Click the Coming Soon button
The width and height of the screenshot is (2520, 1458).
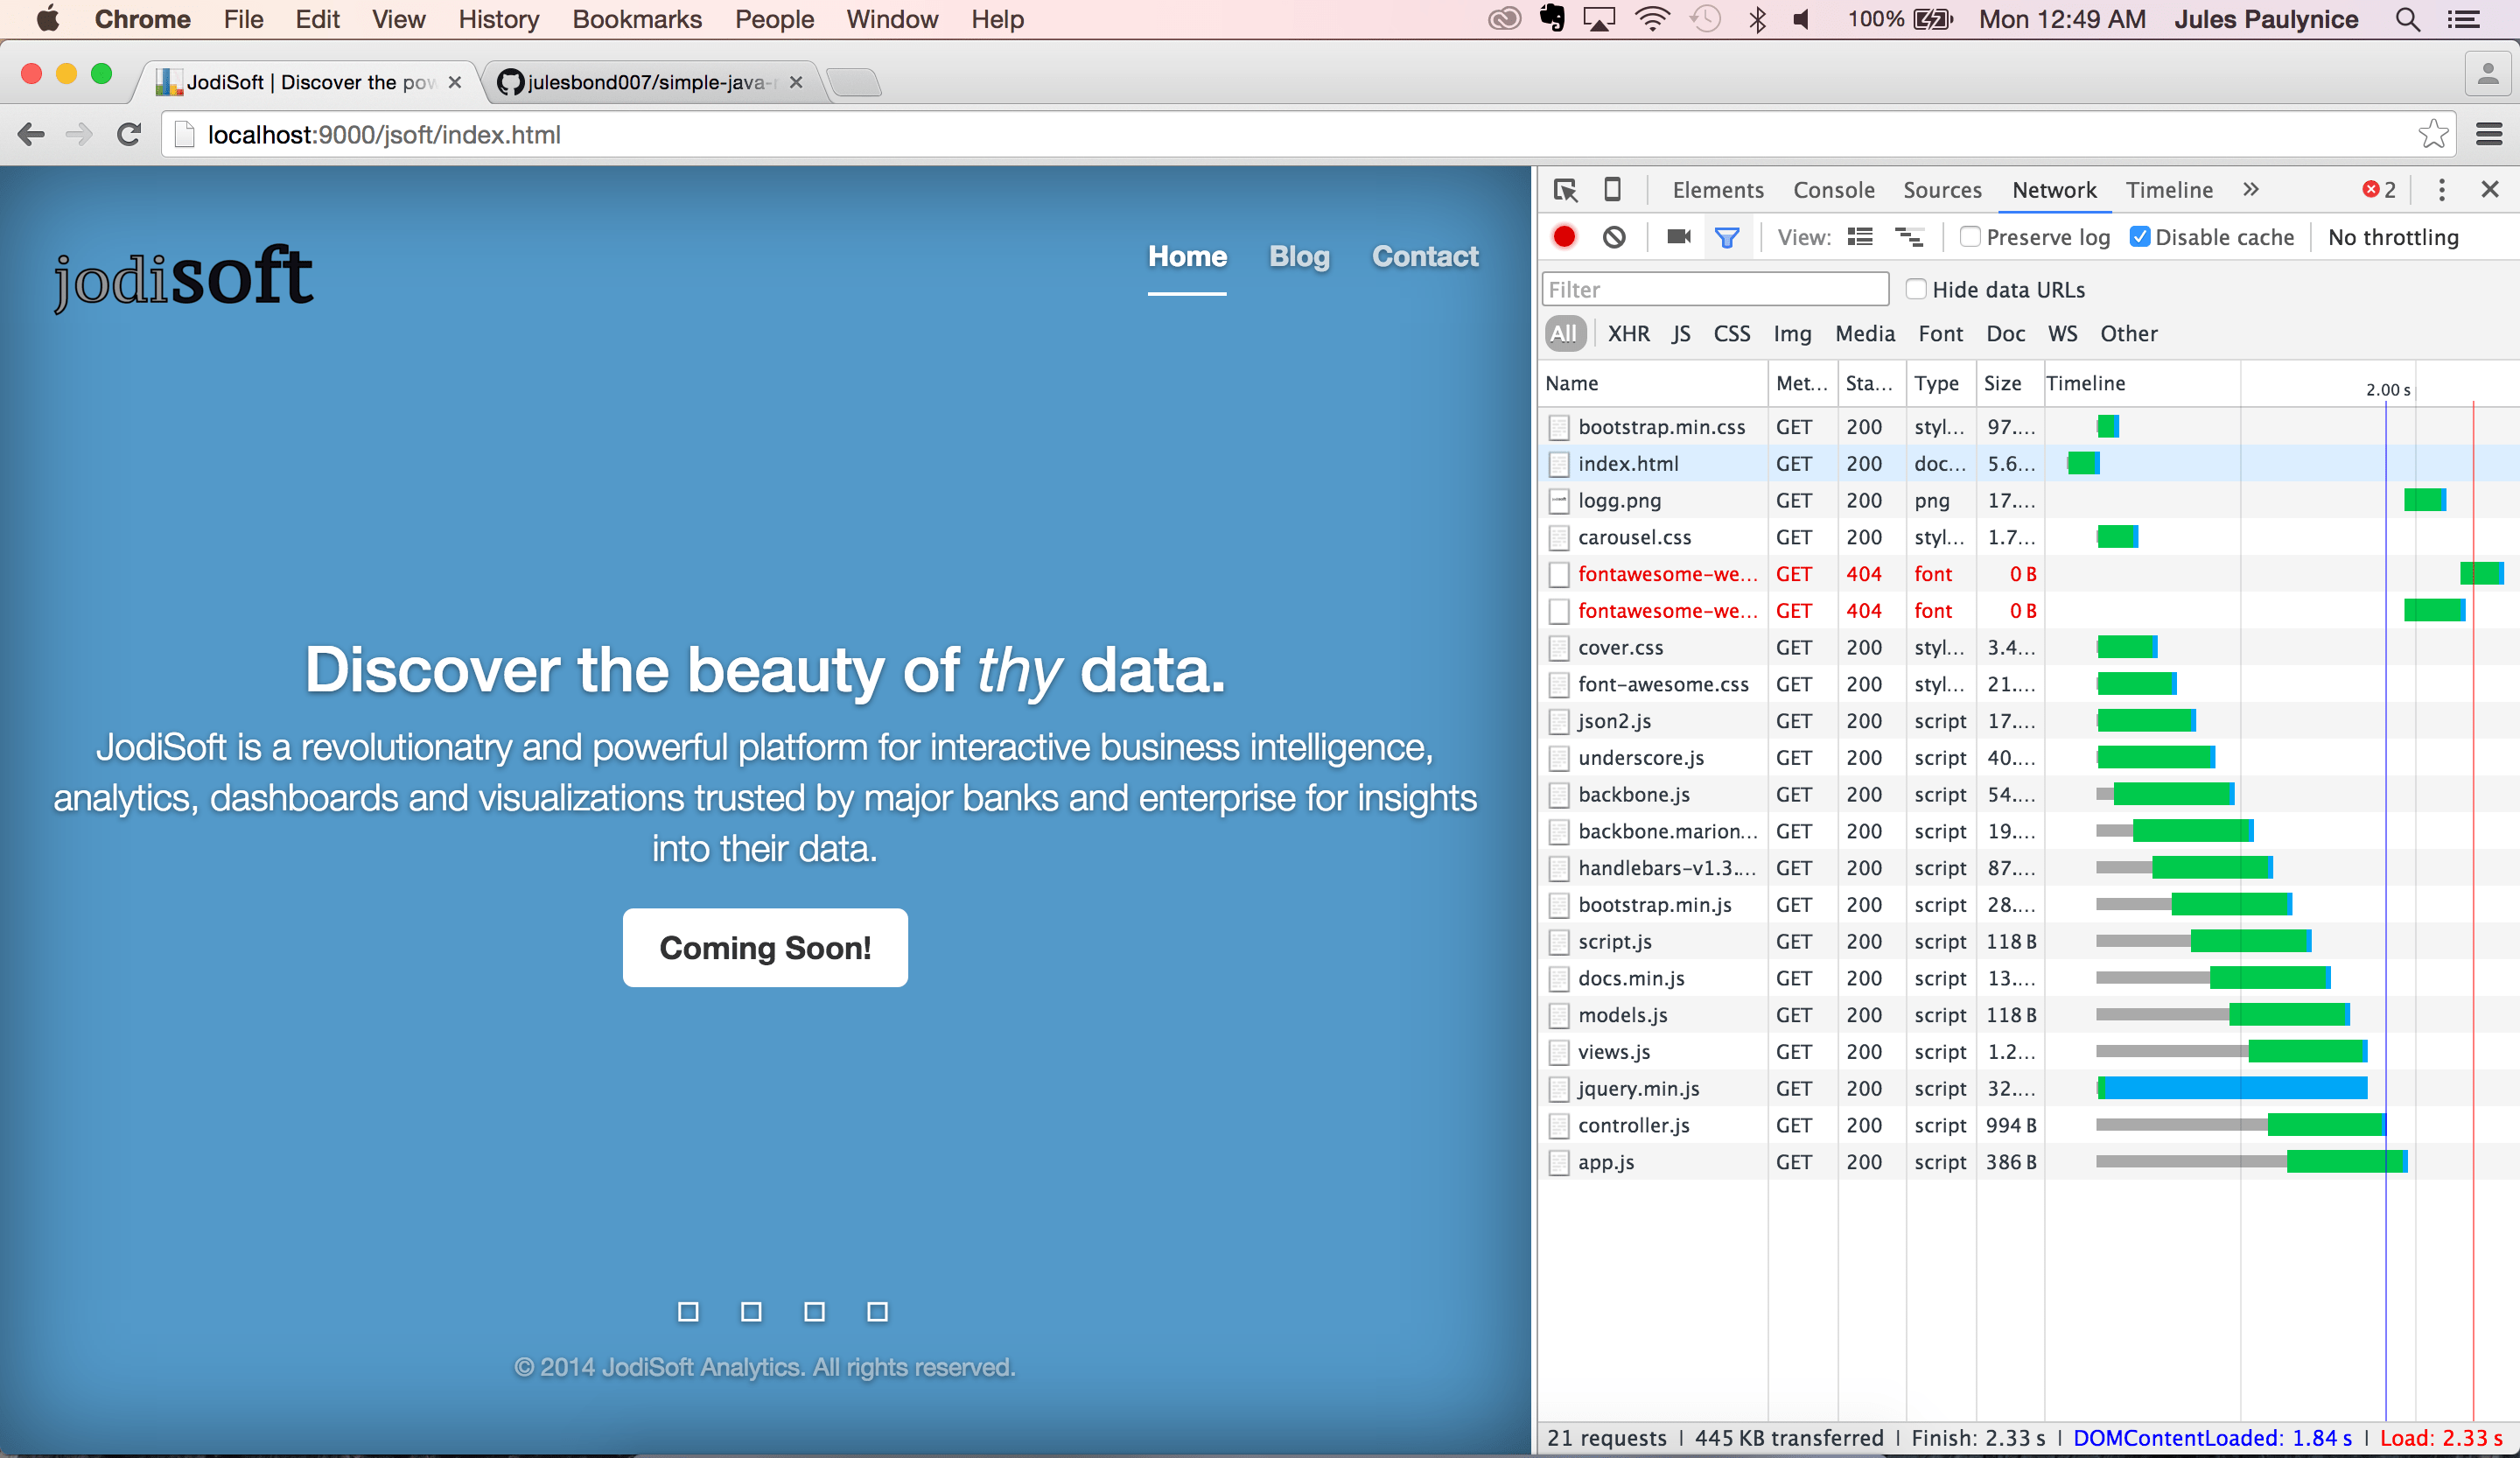(765, 948)
